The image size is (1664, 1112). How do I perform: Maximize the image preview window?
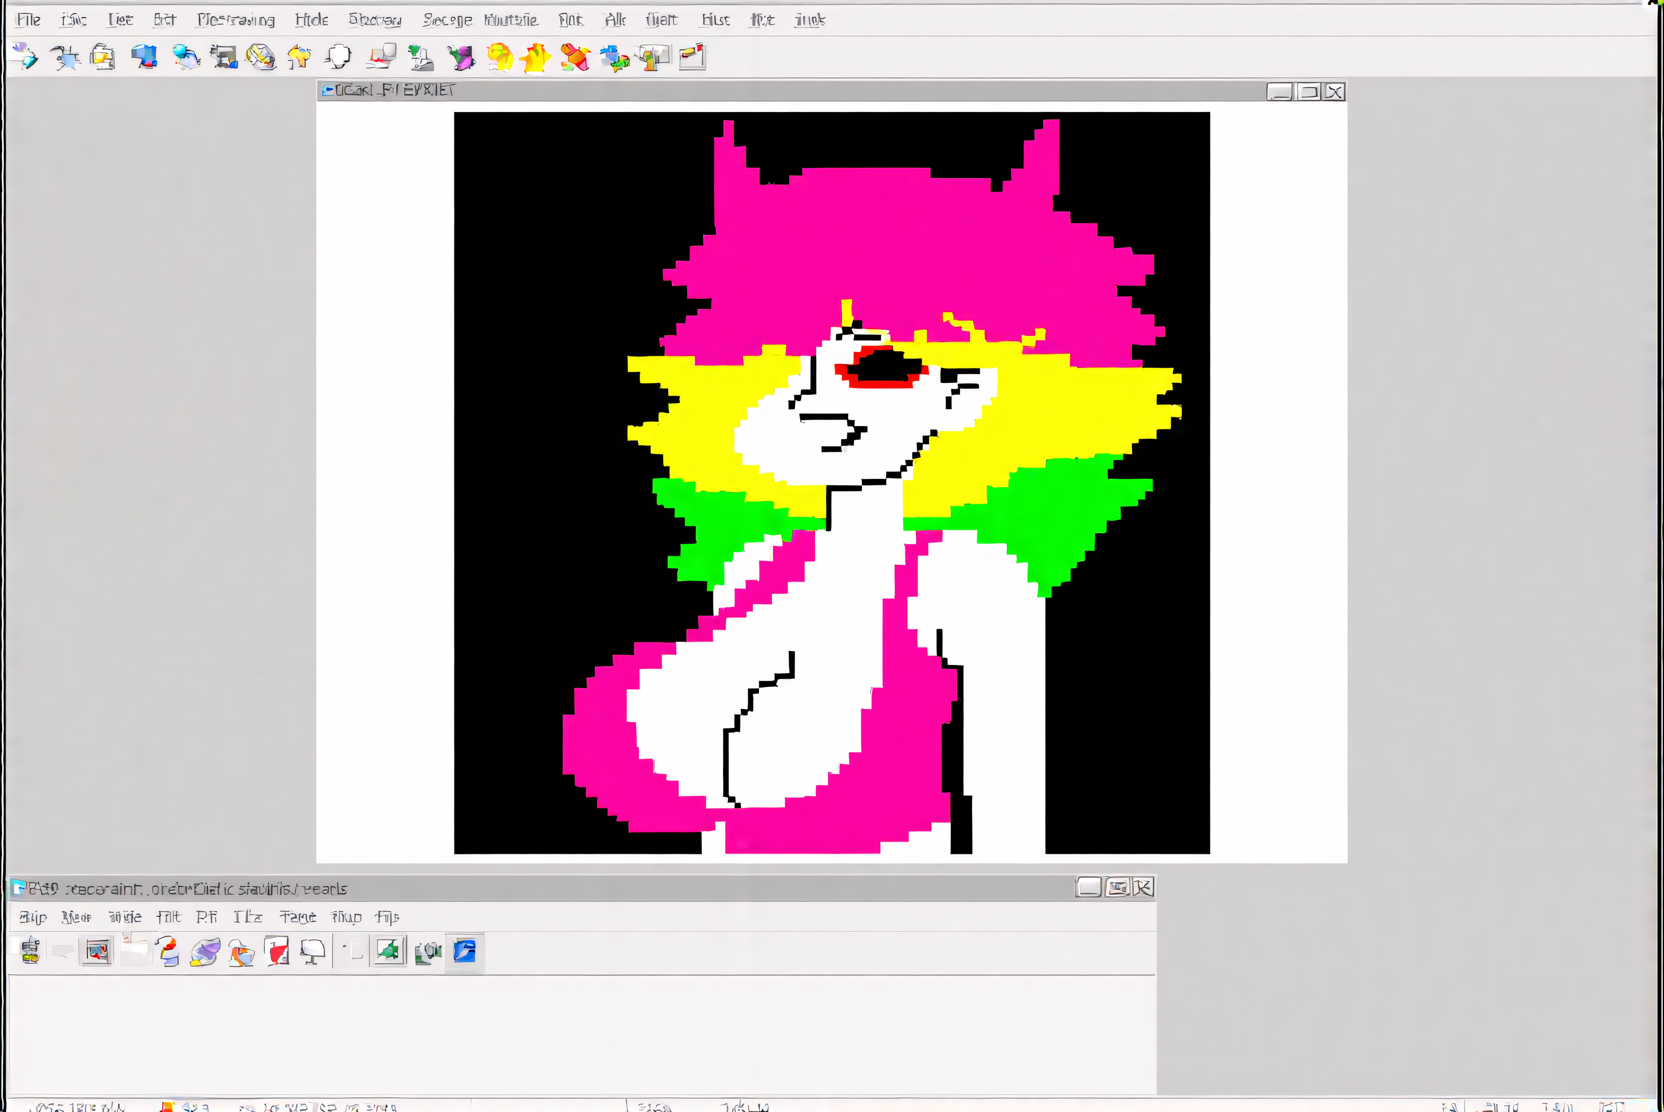1308,92
